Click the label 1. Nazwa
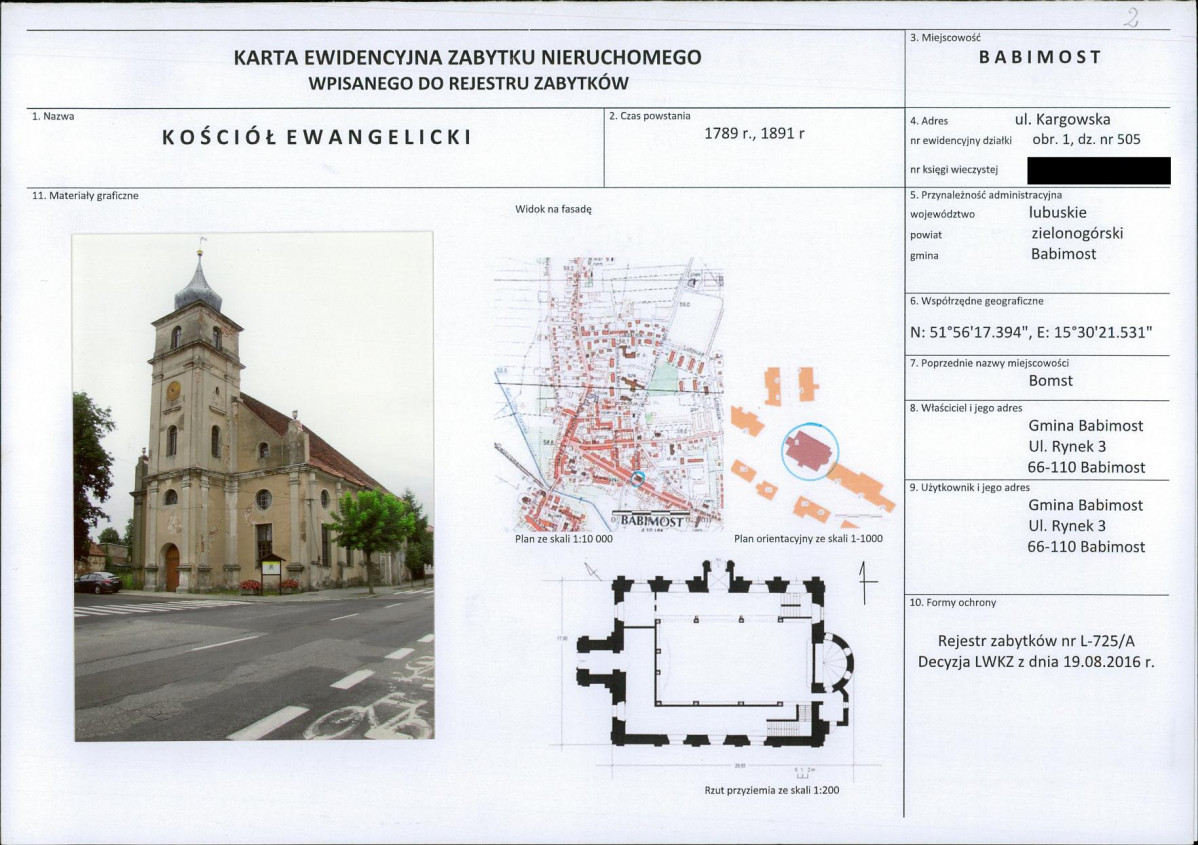The image size is (1198, 845). (53, 116)
